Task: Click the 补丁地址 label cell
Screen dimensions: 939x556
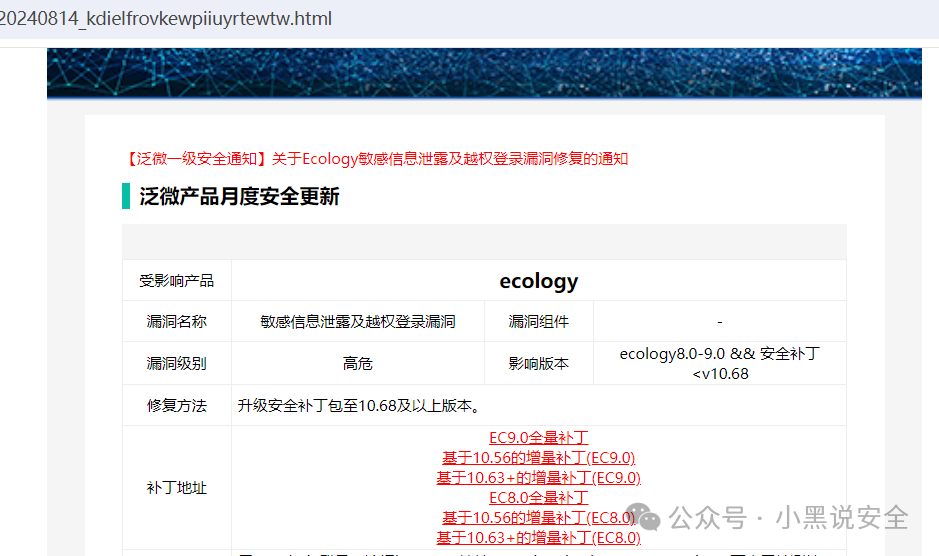Action: (x=177, y=488)
